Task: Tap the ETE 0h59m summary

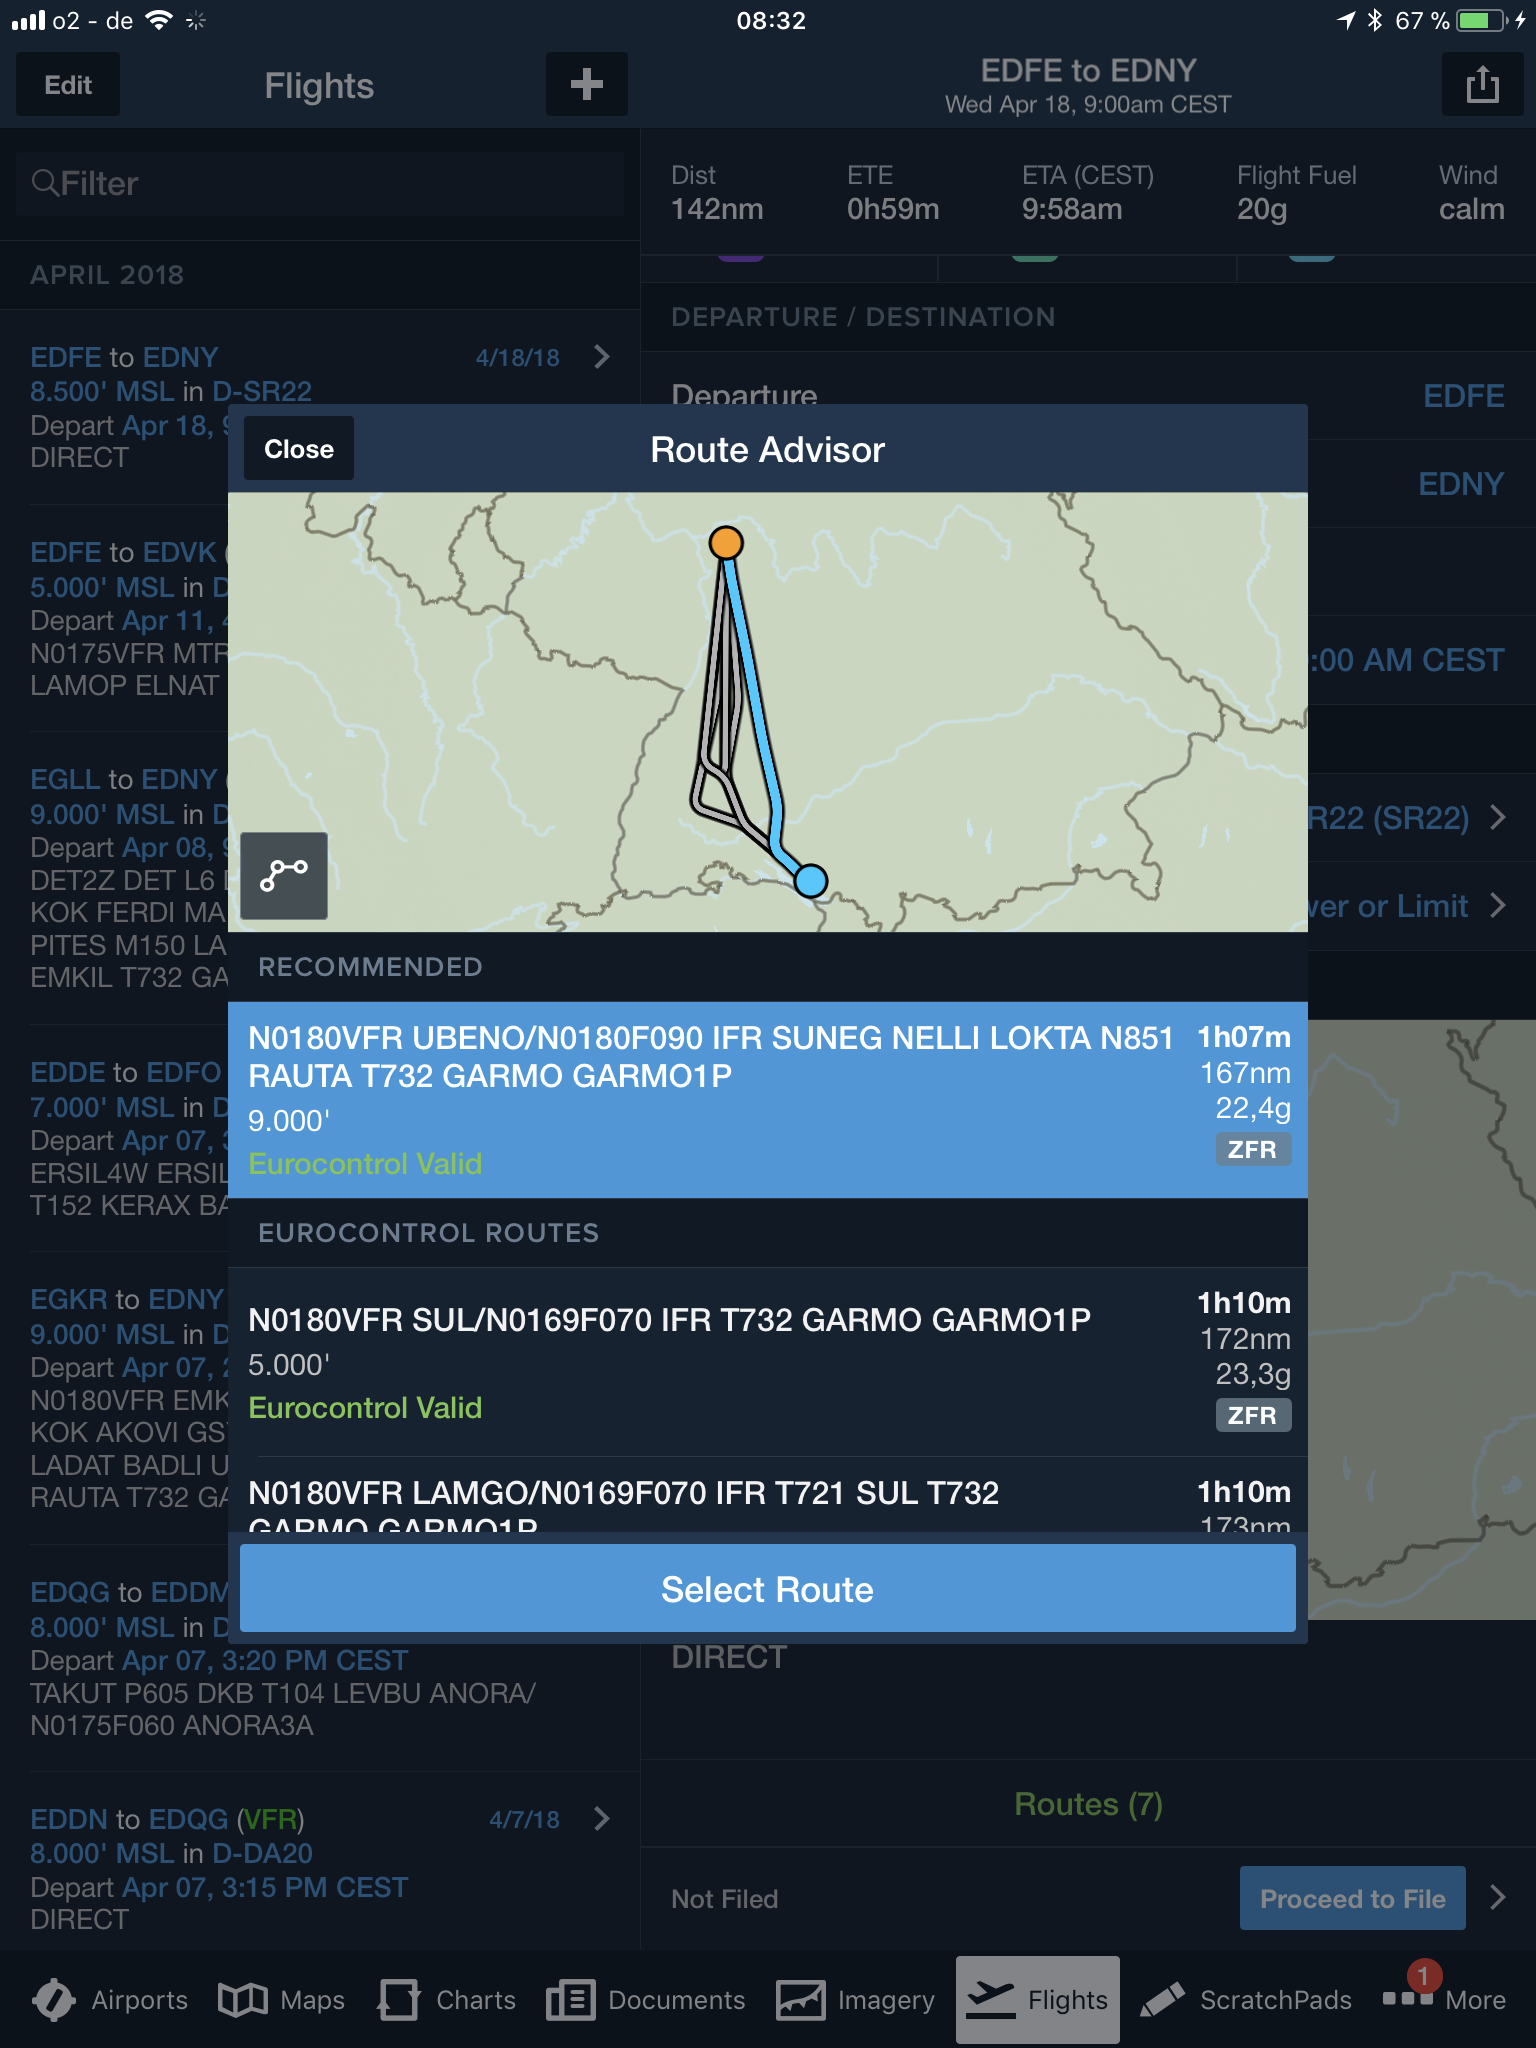Action: 893,193
